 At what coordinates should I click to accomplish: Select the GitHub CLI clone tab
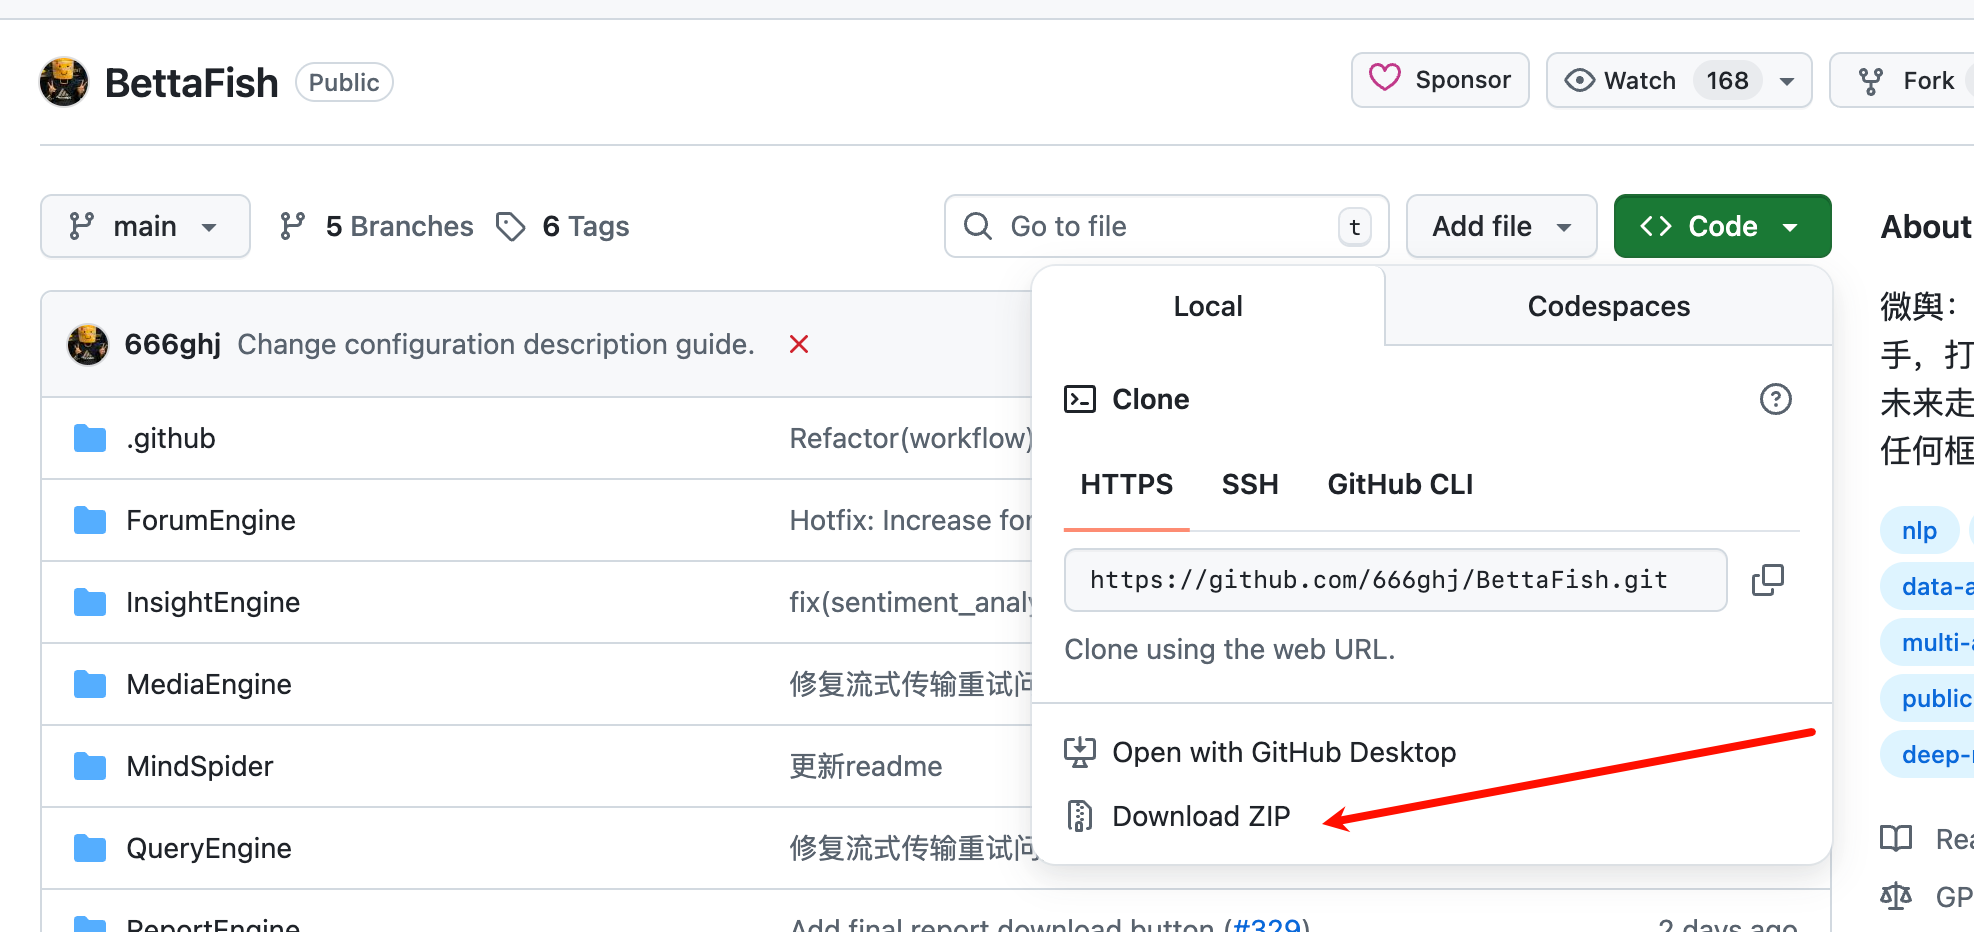[1400, 484]
